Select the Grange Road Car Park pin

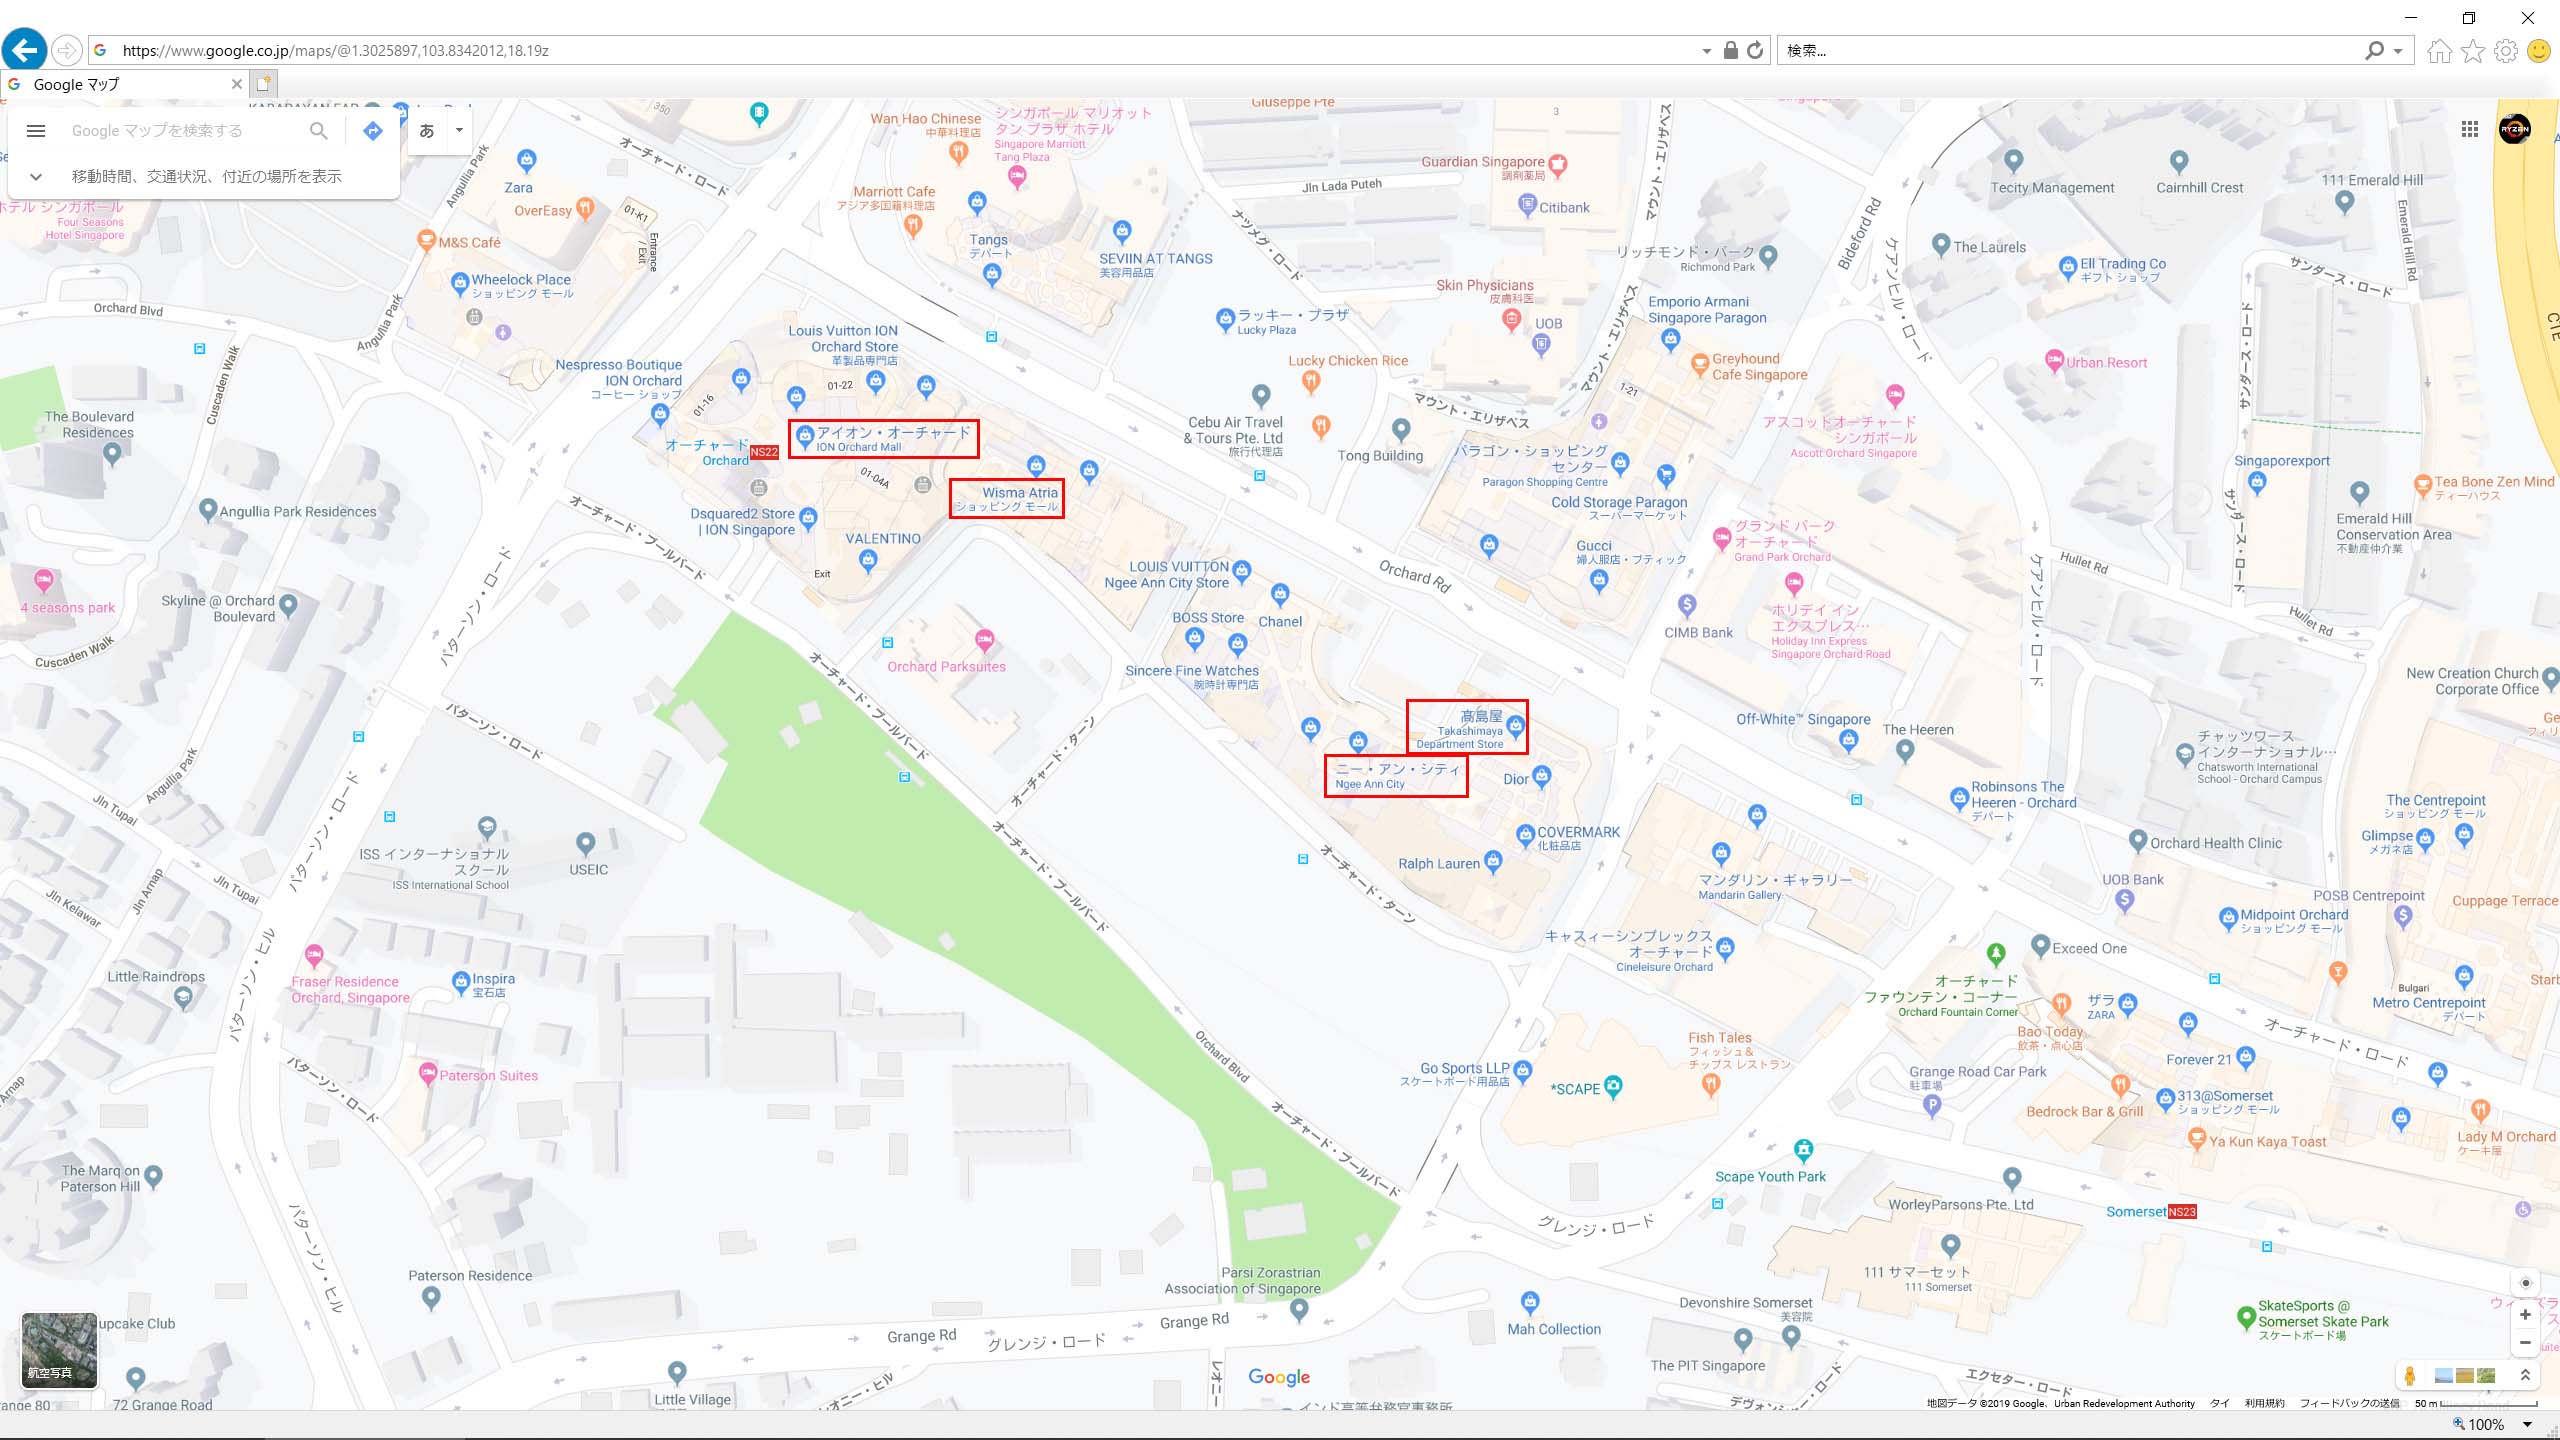1933,1105
